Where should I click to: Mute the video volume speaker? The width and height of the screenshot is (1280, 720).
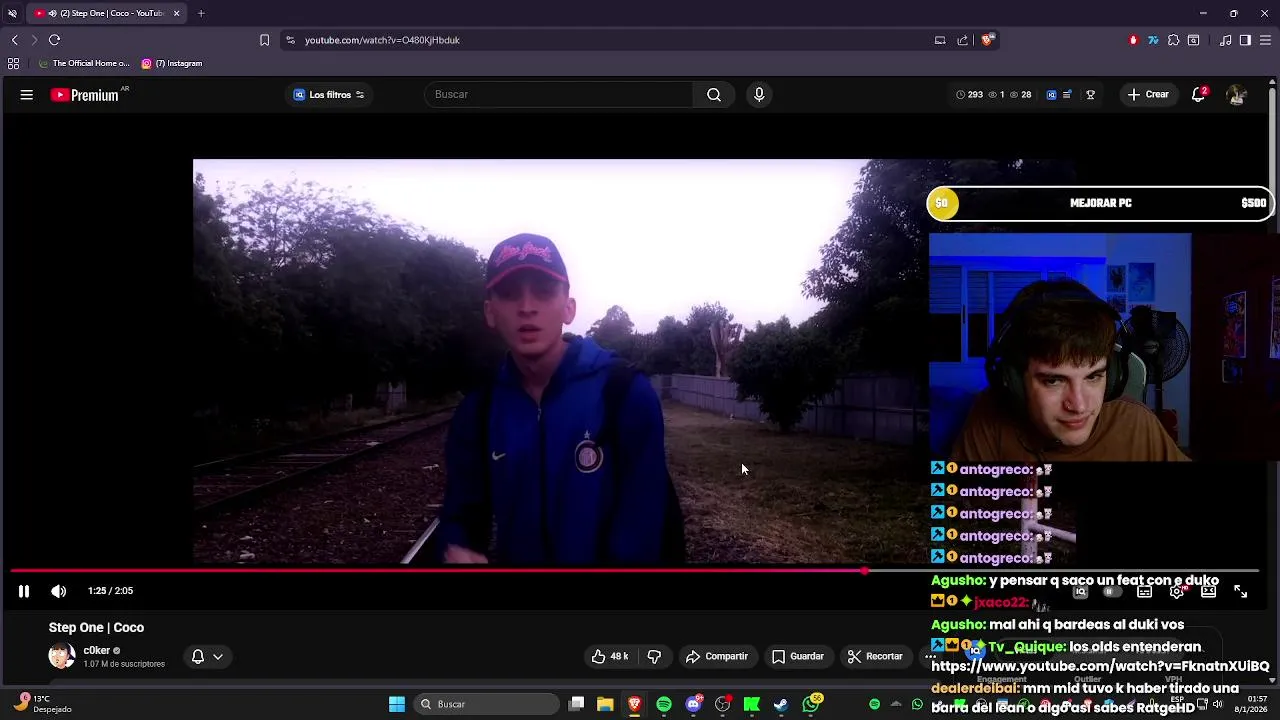pyautogui.click(x=59, y=591)
